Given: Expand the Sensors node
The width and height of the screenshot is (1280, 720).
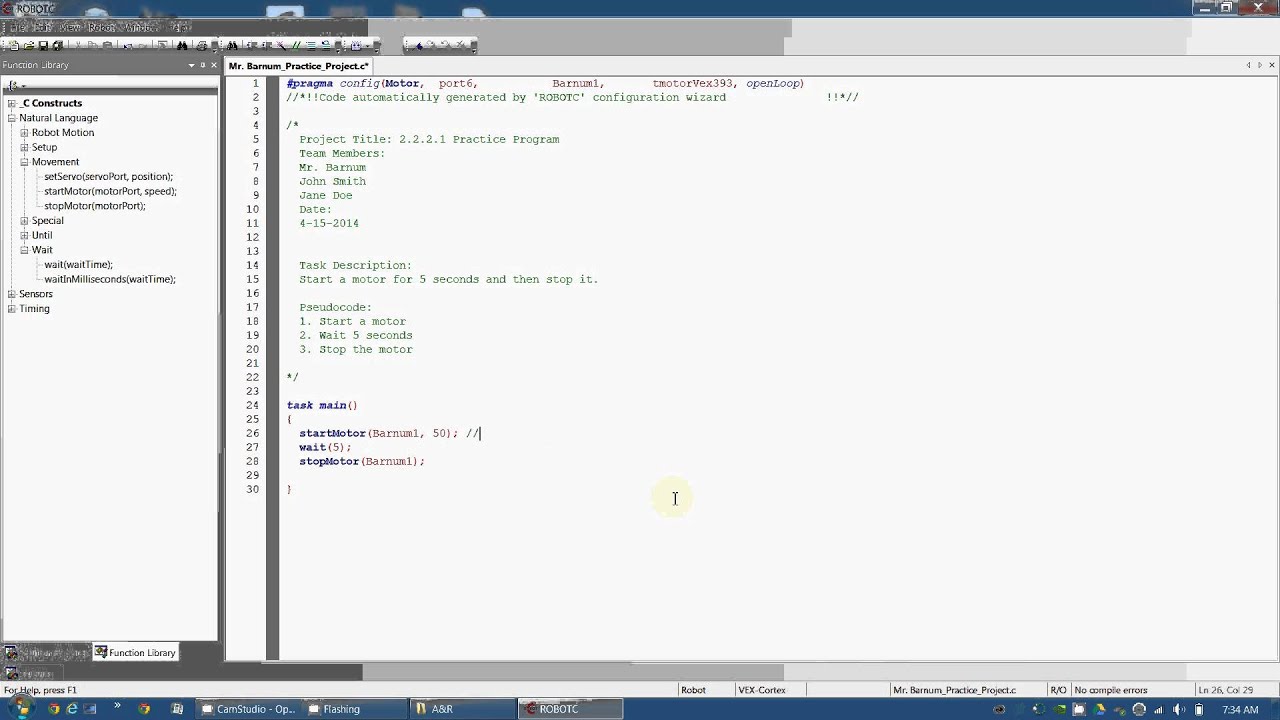Looking at the screenshot, I should pos(12,294).
